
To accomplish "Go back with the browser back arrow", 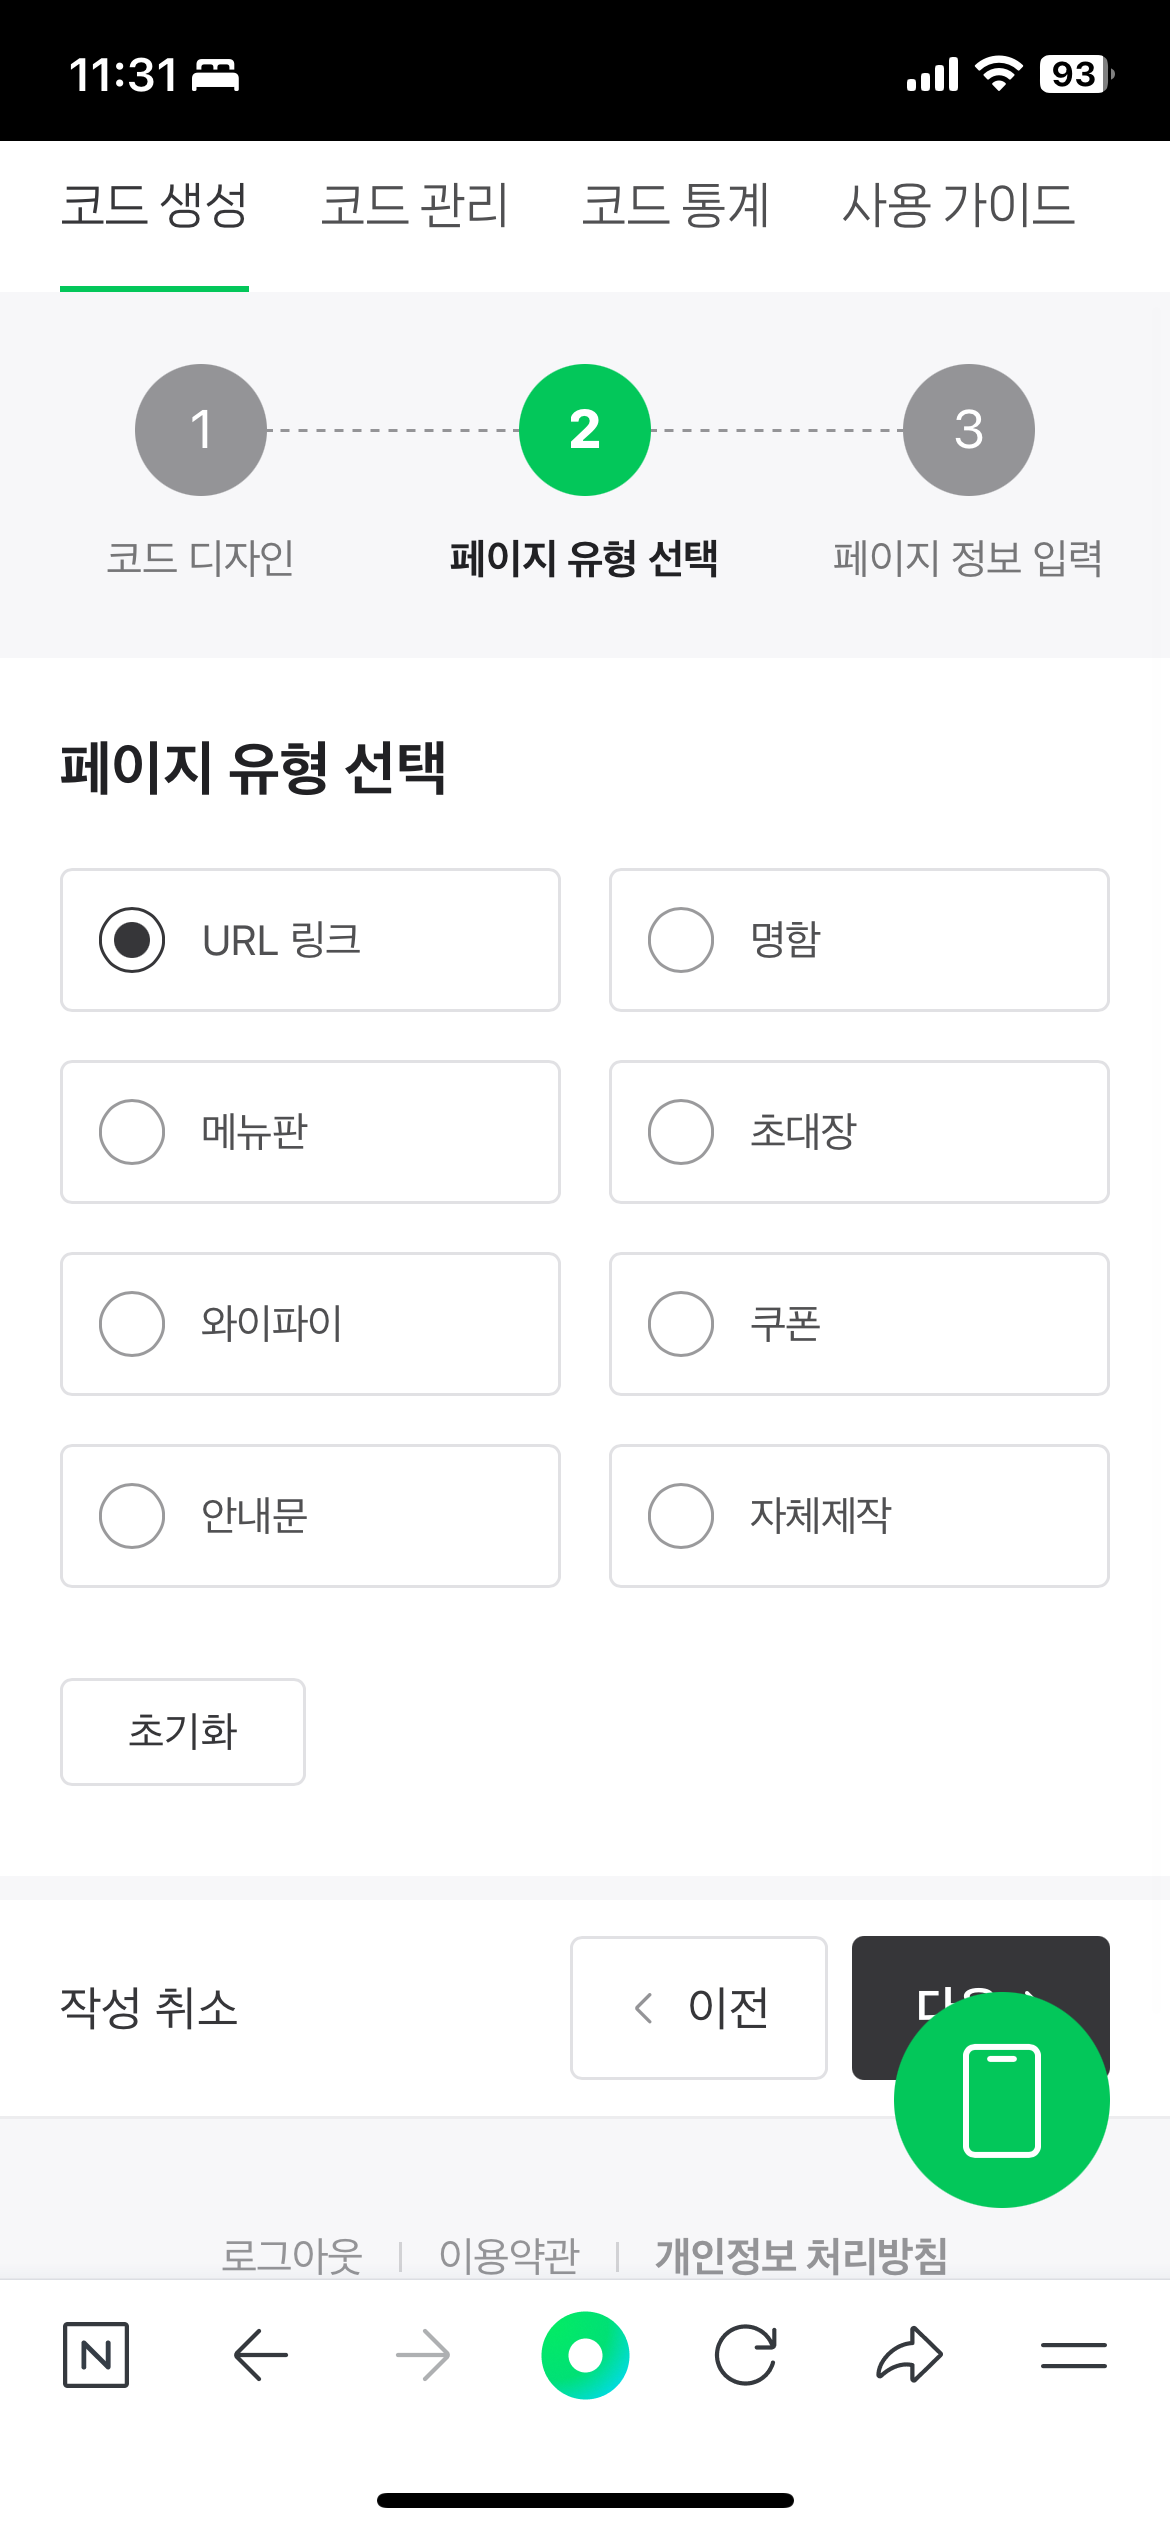I will 260,2355.
